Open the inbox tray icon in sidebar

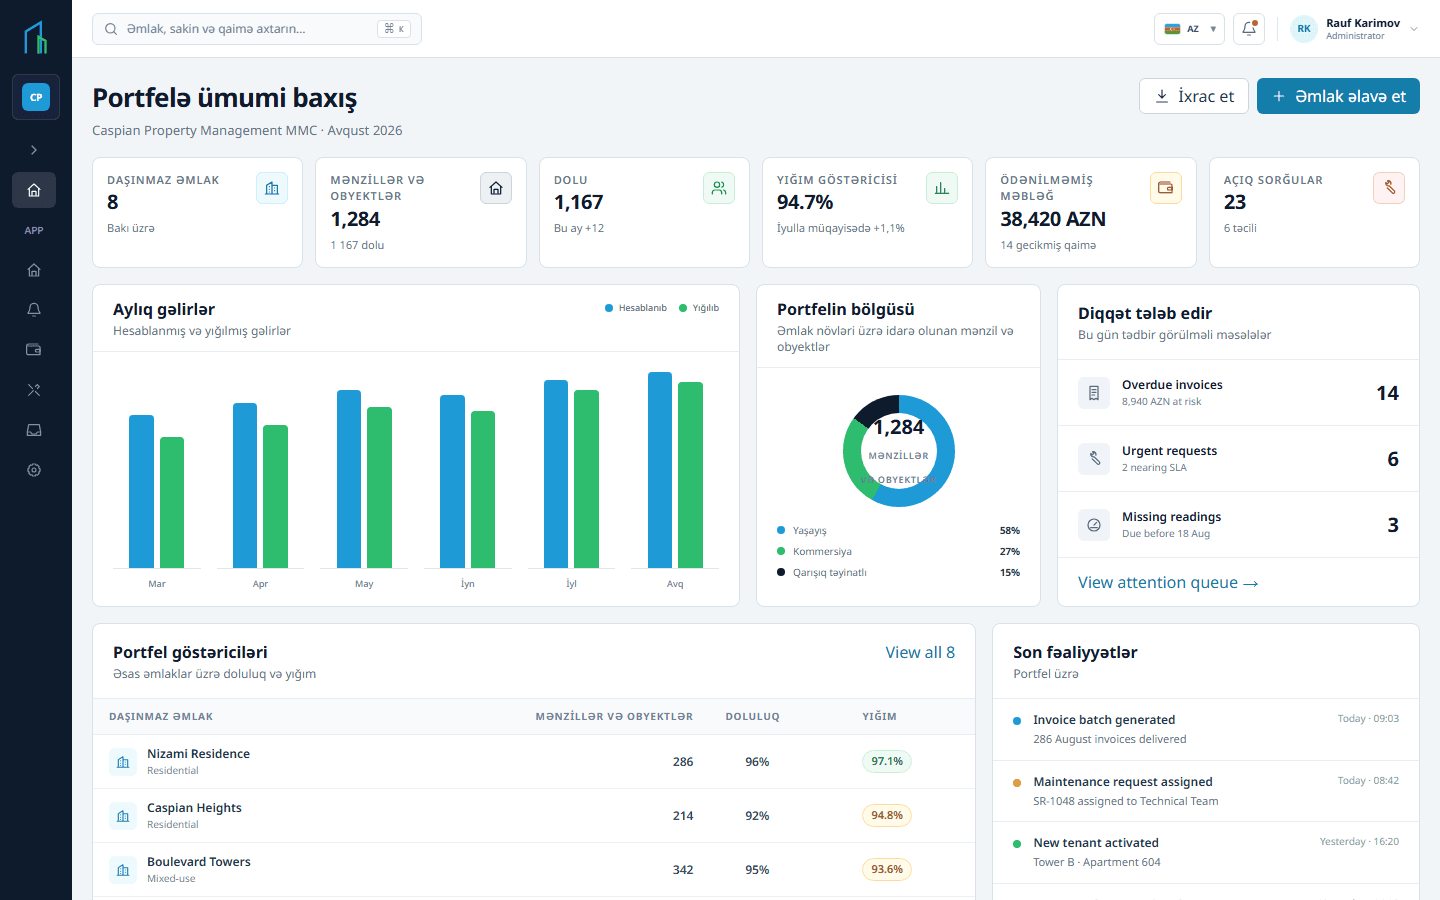pyautogui.click(x=34, y=430)
